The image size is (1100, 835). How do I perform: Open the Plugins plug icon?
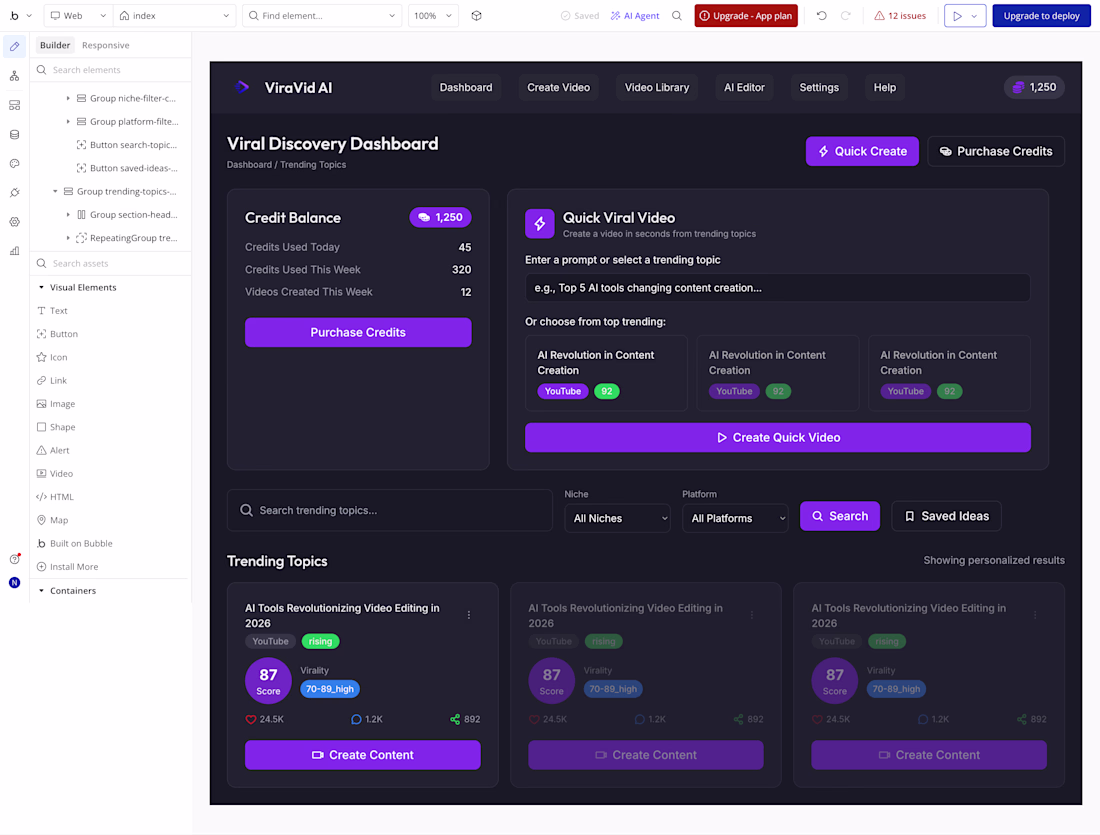point(15,192)
